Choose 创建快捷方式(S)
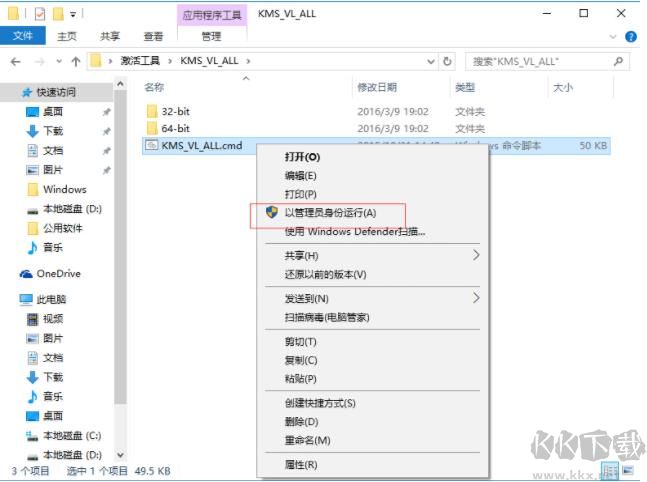Screen dimensions: 647x482 pos(320,403)
